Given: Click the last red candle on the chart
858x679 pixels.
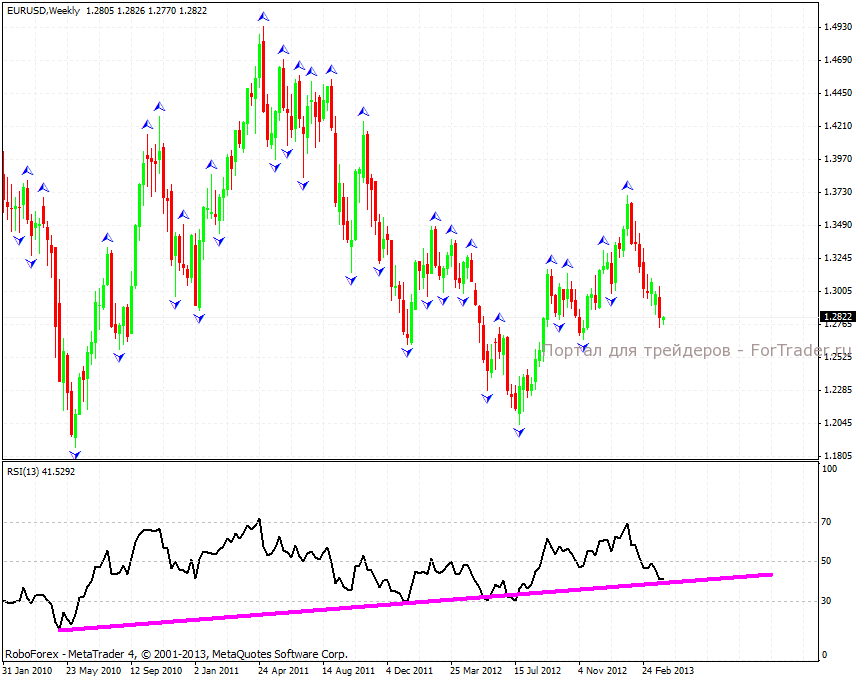Looking at the screenshot, I should pos(660,306).
